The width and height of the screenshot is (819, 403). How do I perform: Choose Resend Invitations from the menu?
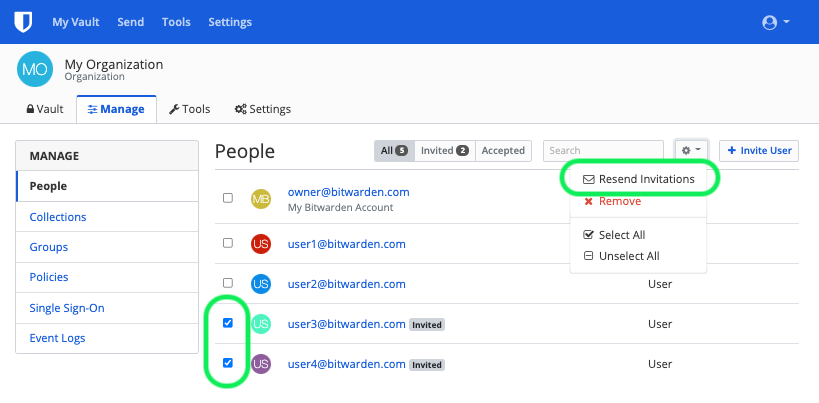638,179
